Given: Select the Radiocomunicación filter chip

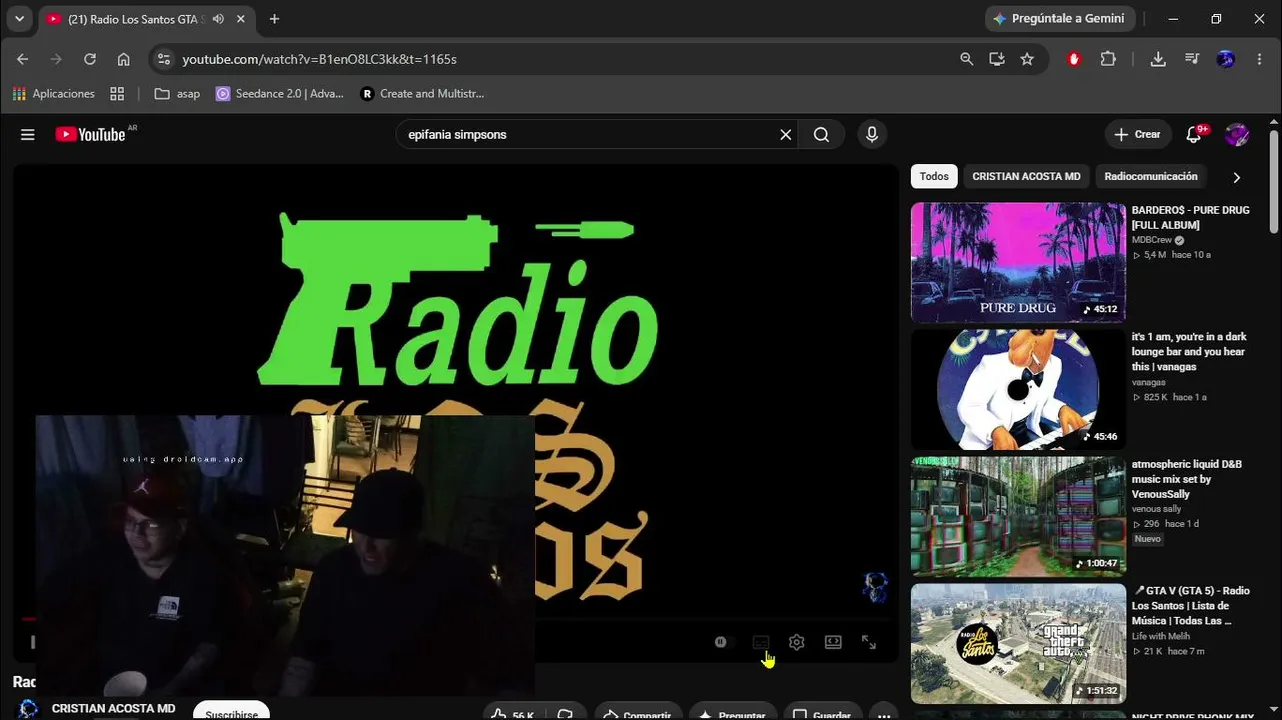Looking at the screenshot, I should pos(1151,177).
